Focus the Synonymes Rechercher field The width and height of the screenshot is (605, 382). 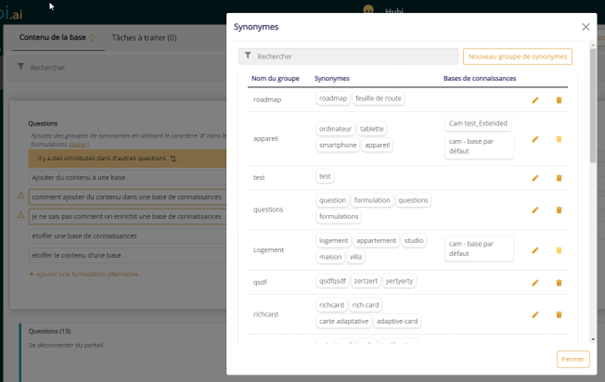tap(348, 56)
